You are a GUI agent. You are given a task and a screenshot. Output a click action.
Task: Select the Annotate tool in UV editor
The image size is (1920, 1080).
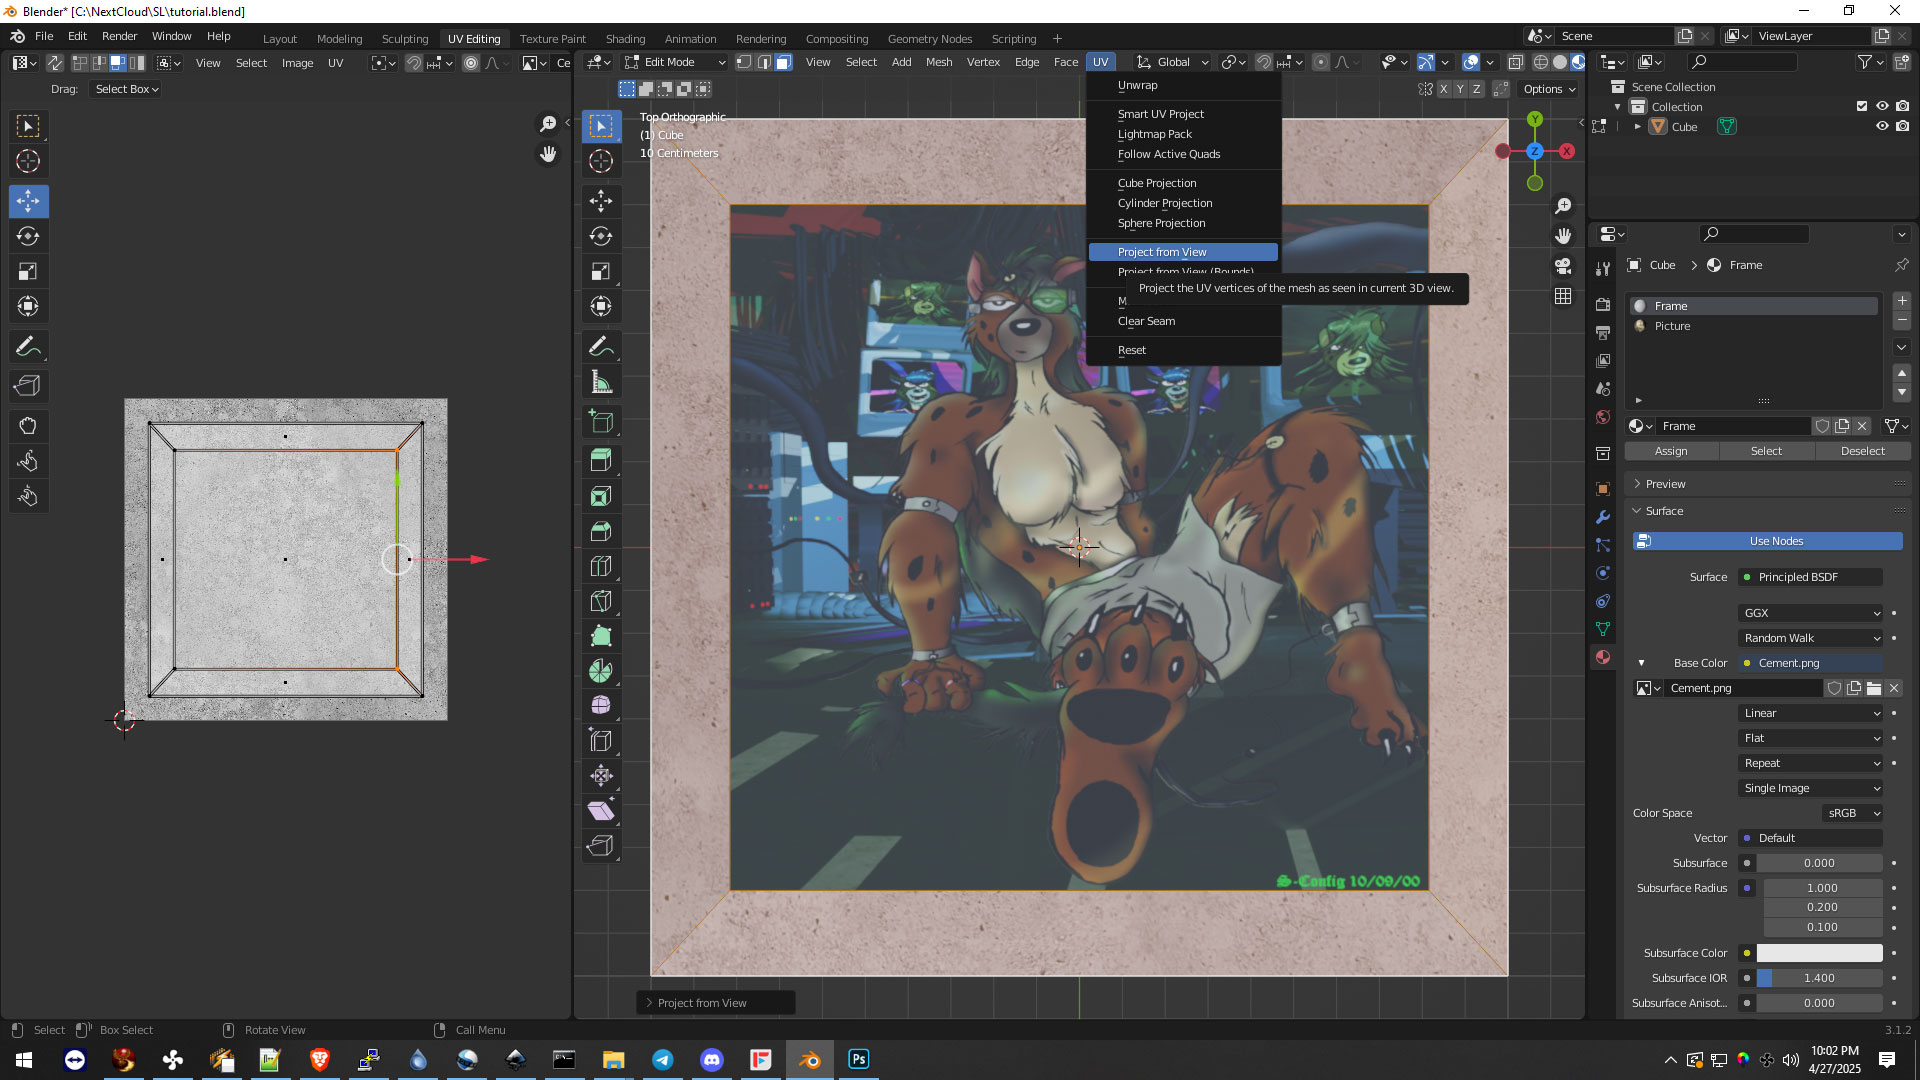(28, 347)
